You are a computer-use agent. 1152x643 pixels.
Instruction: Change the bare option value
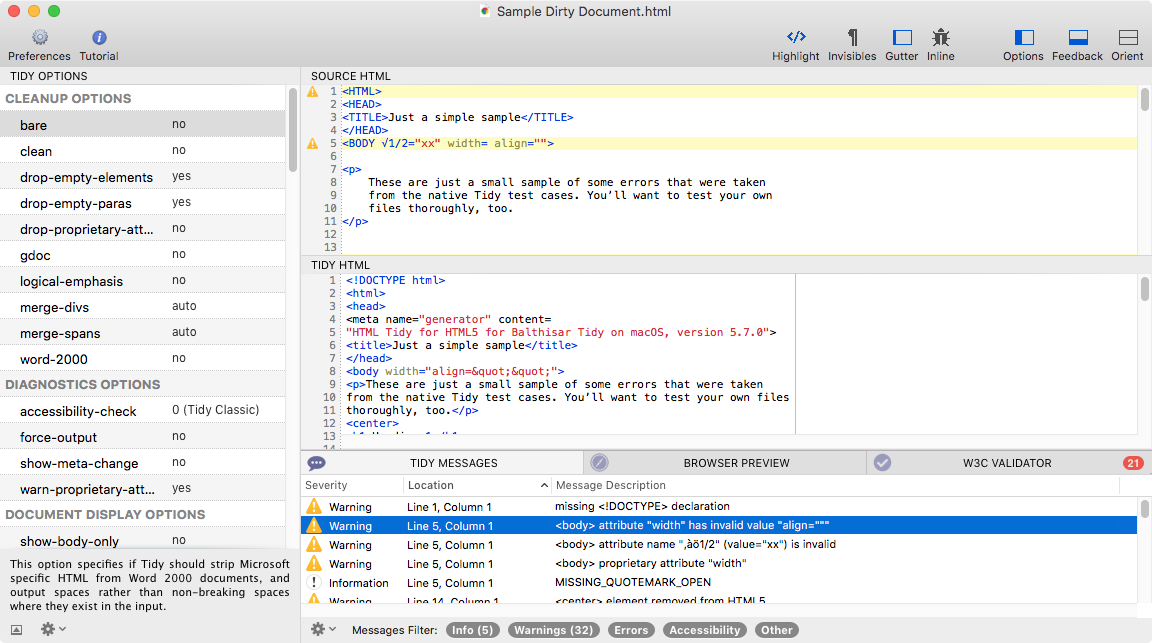tap(179, 124)
